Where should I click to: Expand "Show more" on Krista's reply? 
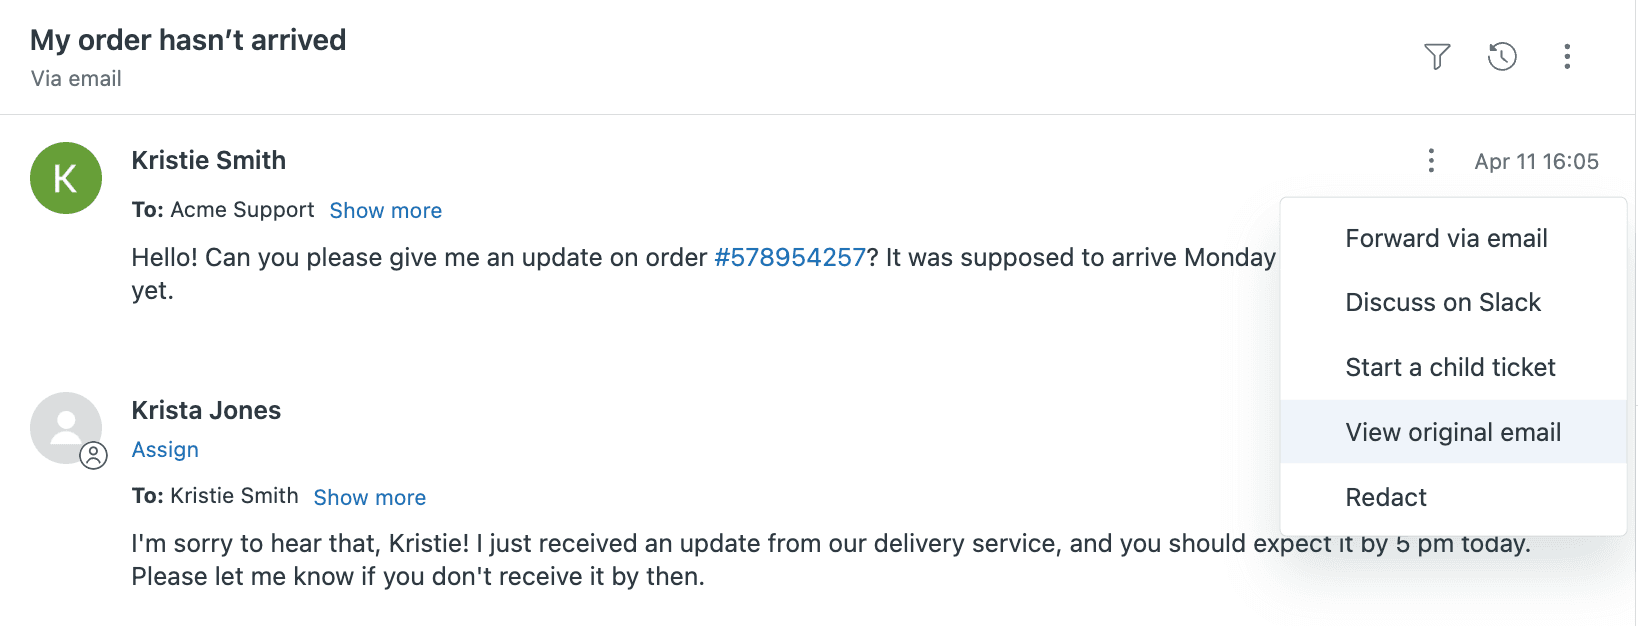[x=369, y=497]
